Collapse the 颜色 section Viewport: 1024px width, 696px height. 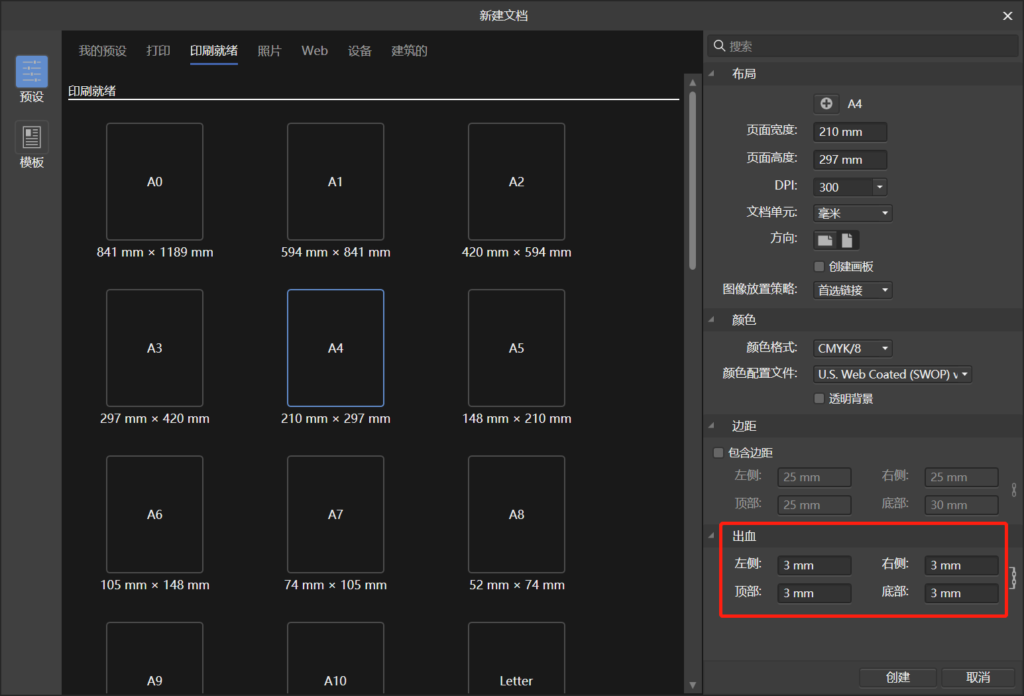coord(712,320)
